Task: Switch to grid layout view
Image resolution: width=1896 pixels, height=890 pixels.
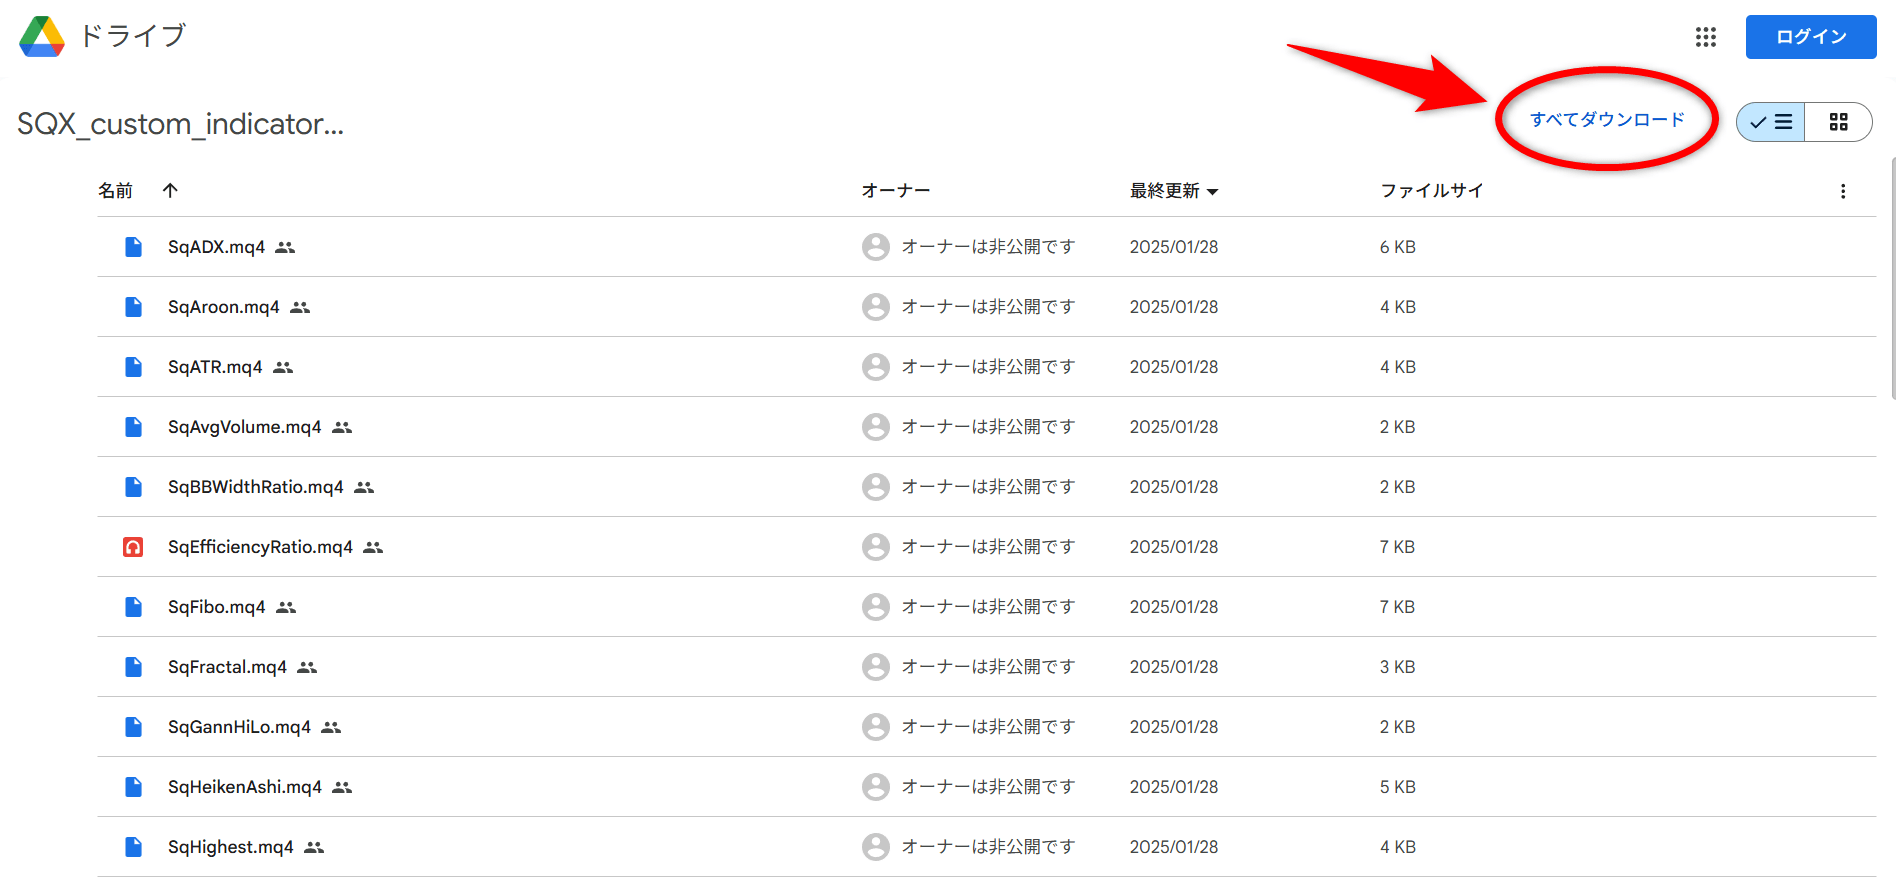Action: (x=1838, y=122)
